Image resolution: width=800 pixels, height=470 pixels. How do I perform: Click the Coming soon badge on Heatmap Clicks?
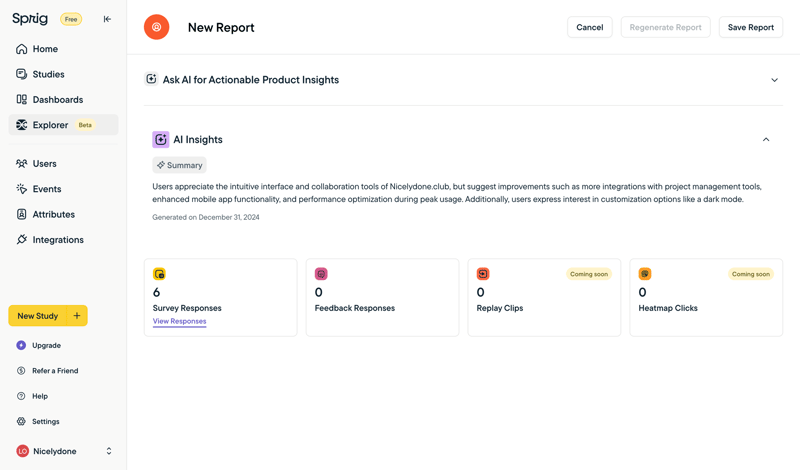coord(751,274)
